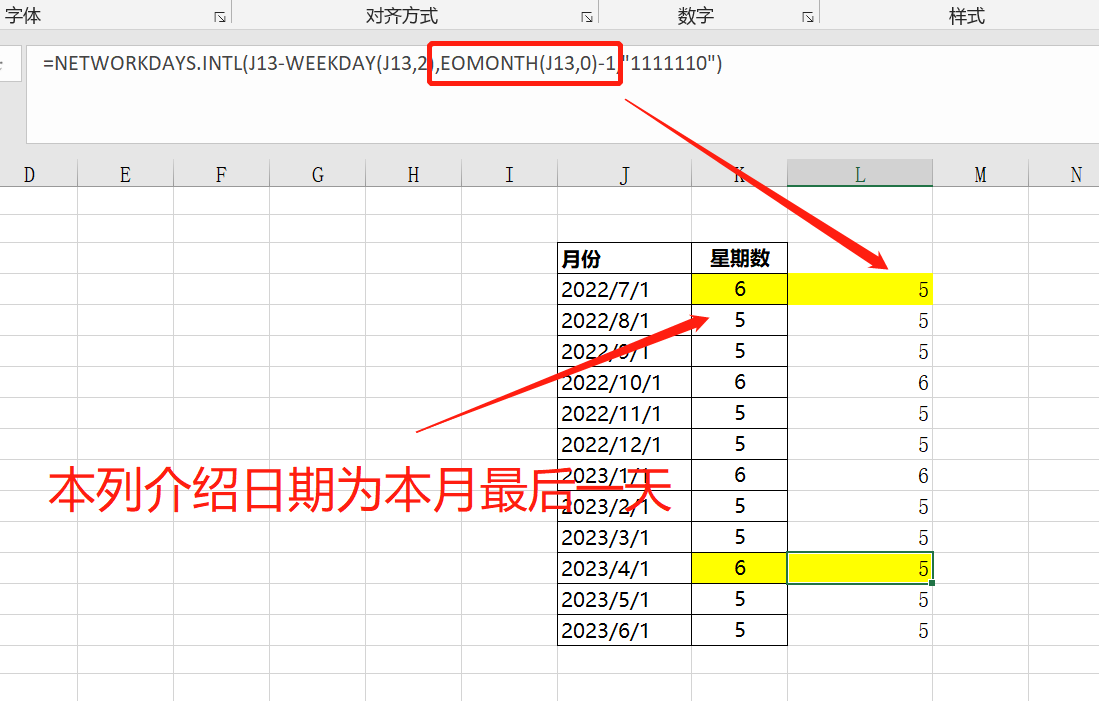
Task: Select date cell 2022/10/1
Action: coord(624,382)
